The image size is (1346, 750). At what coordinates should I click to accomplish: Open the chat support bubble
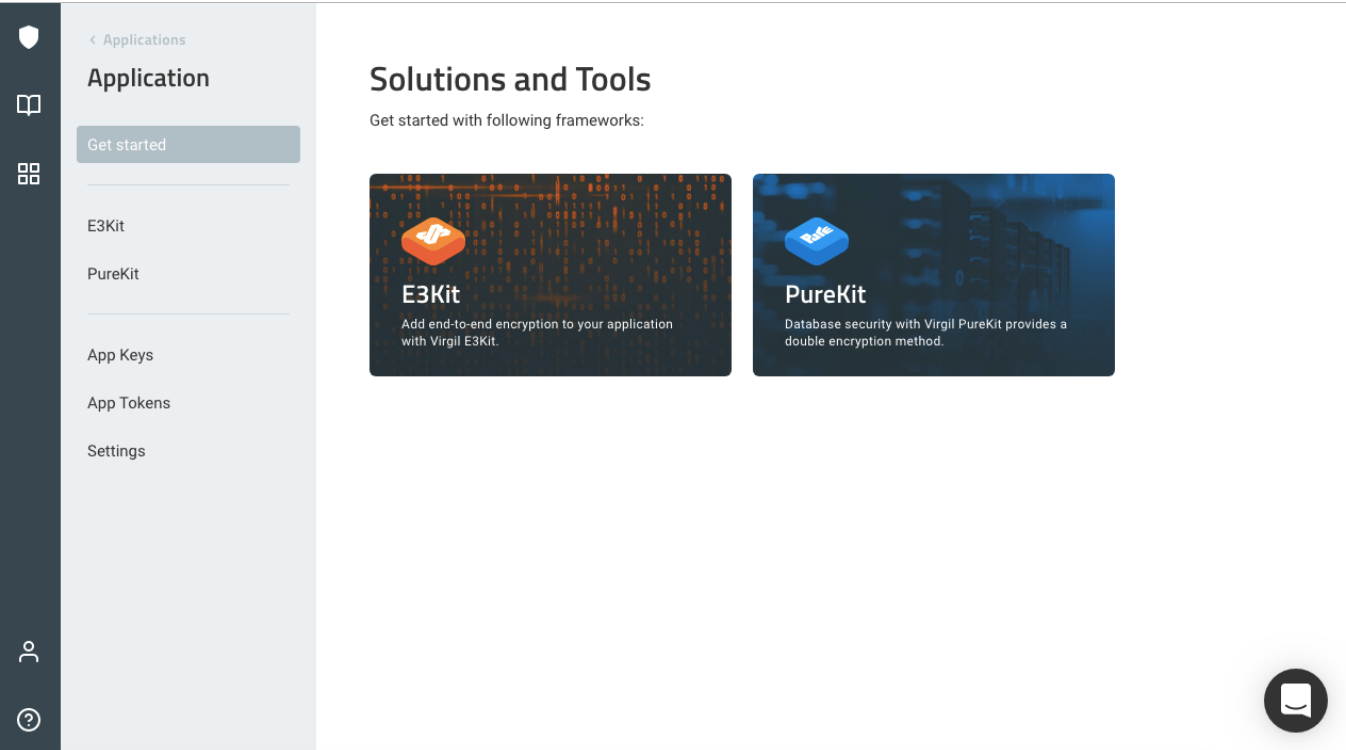tap(1295, 700)
